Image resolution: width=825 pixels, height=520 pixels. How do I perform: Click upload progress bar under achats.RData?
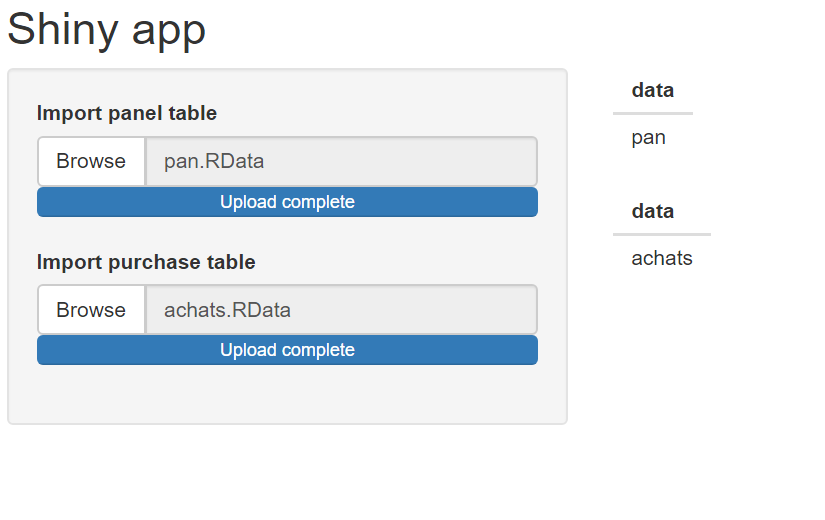287,350
